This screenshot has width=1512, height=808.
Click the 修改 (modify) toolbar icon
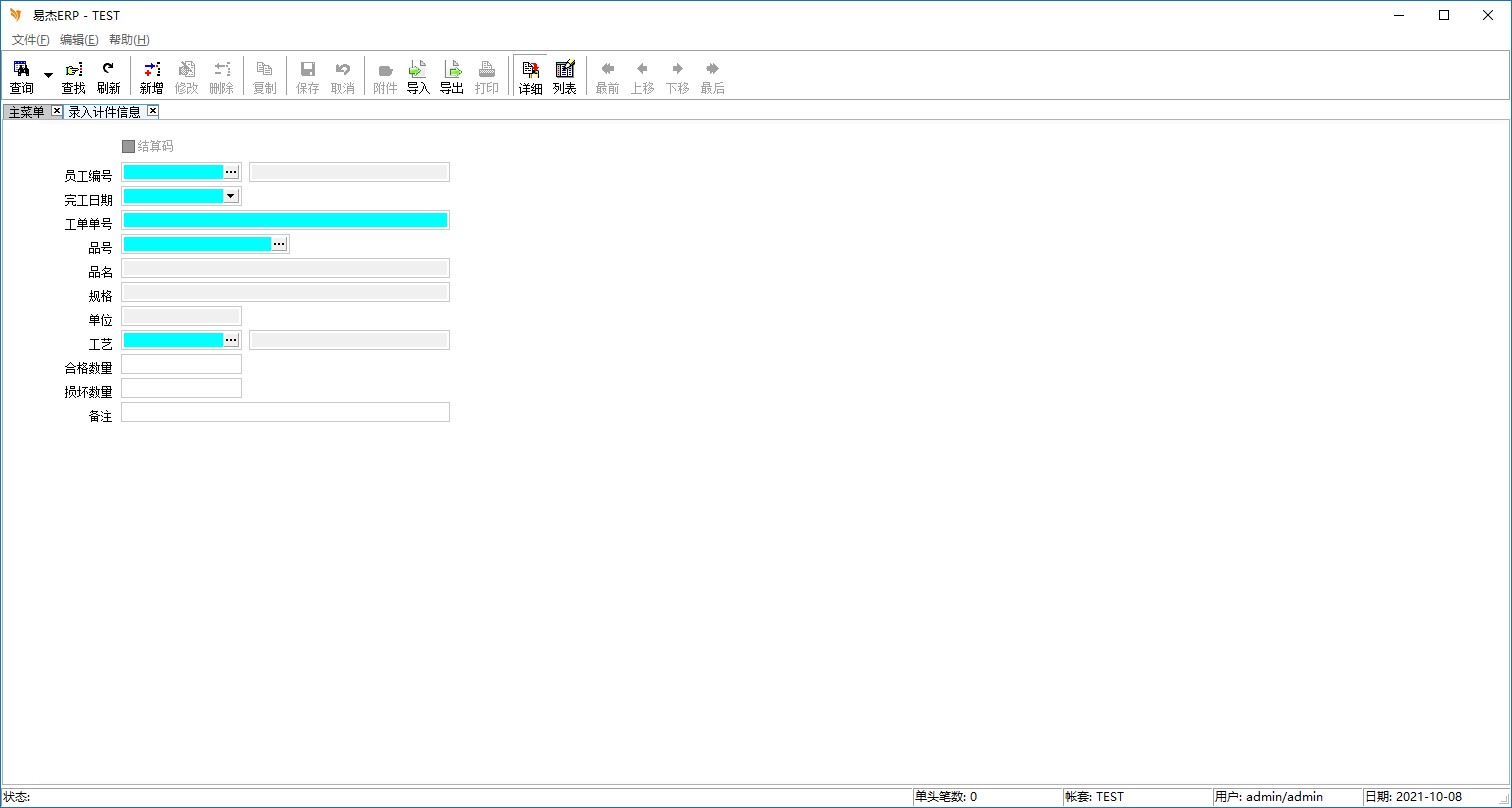186,77
